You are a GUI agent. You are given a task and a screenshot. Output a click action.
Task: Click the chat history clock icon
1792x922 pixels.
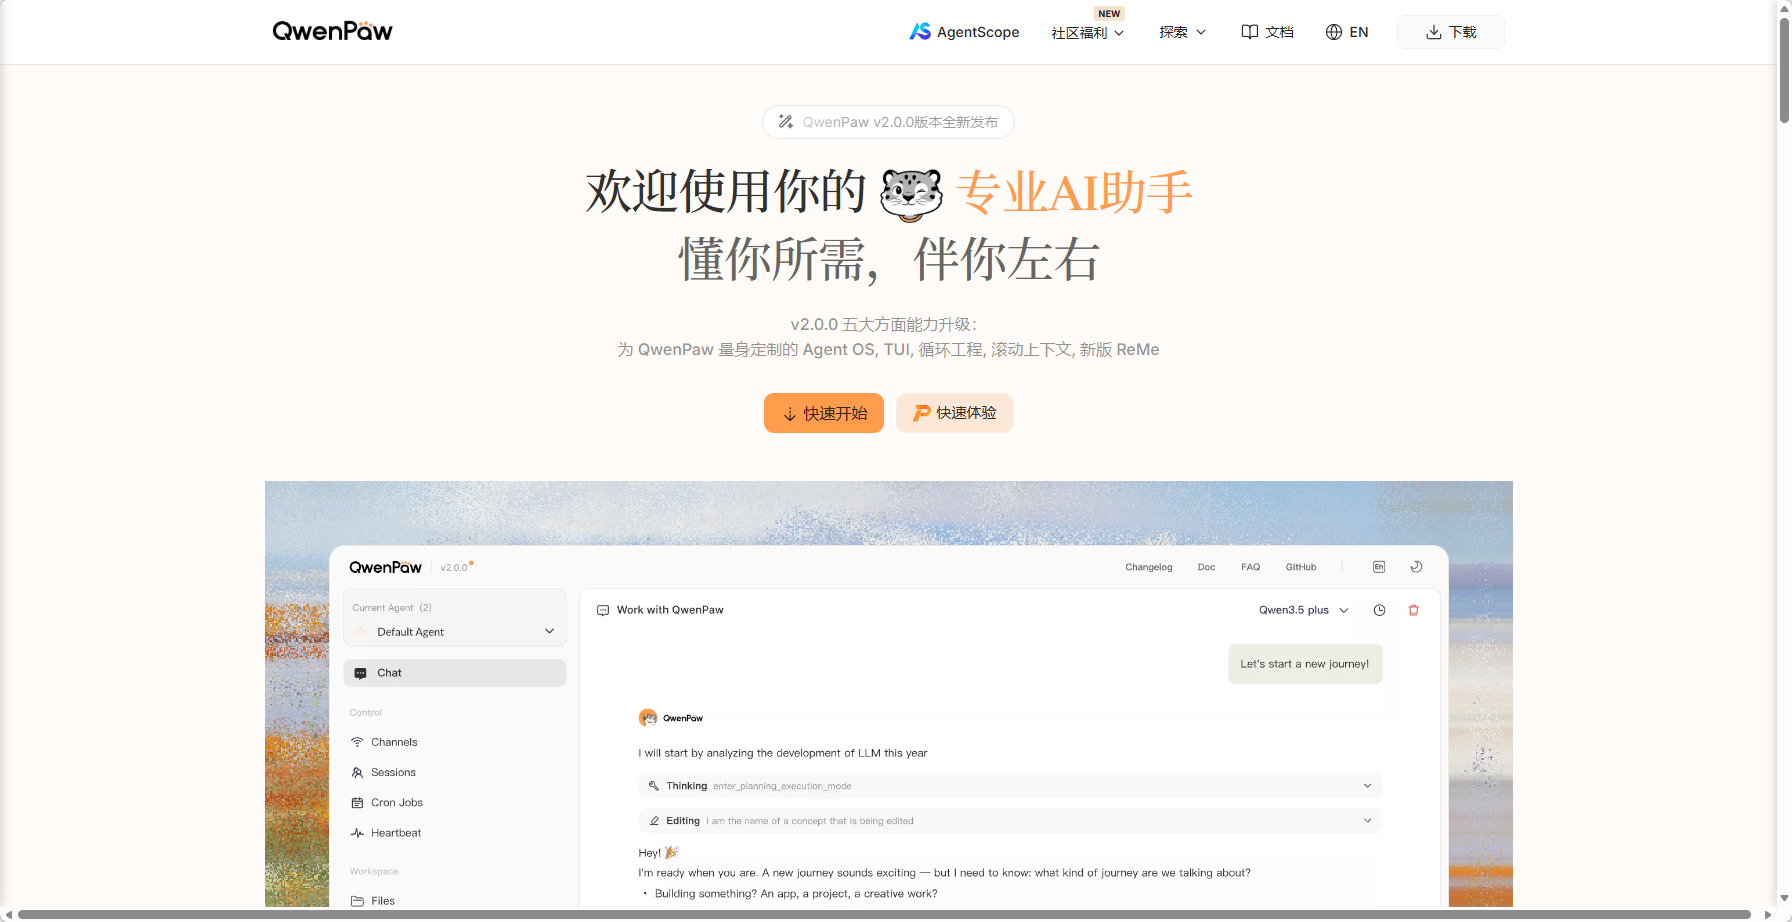1379,610
